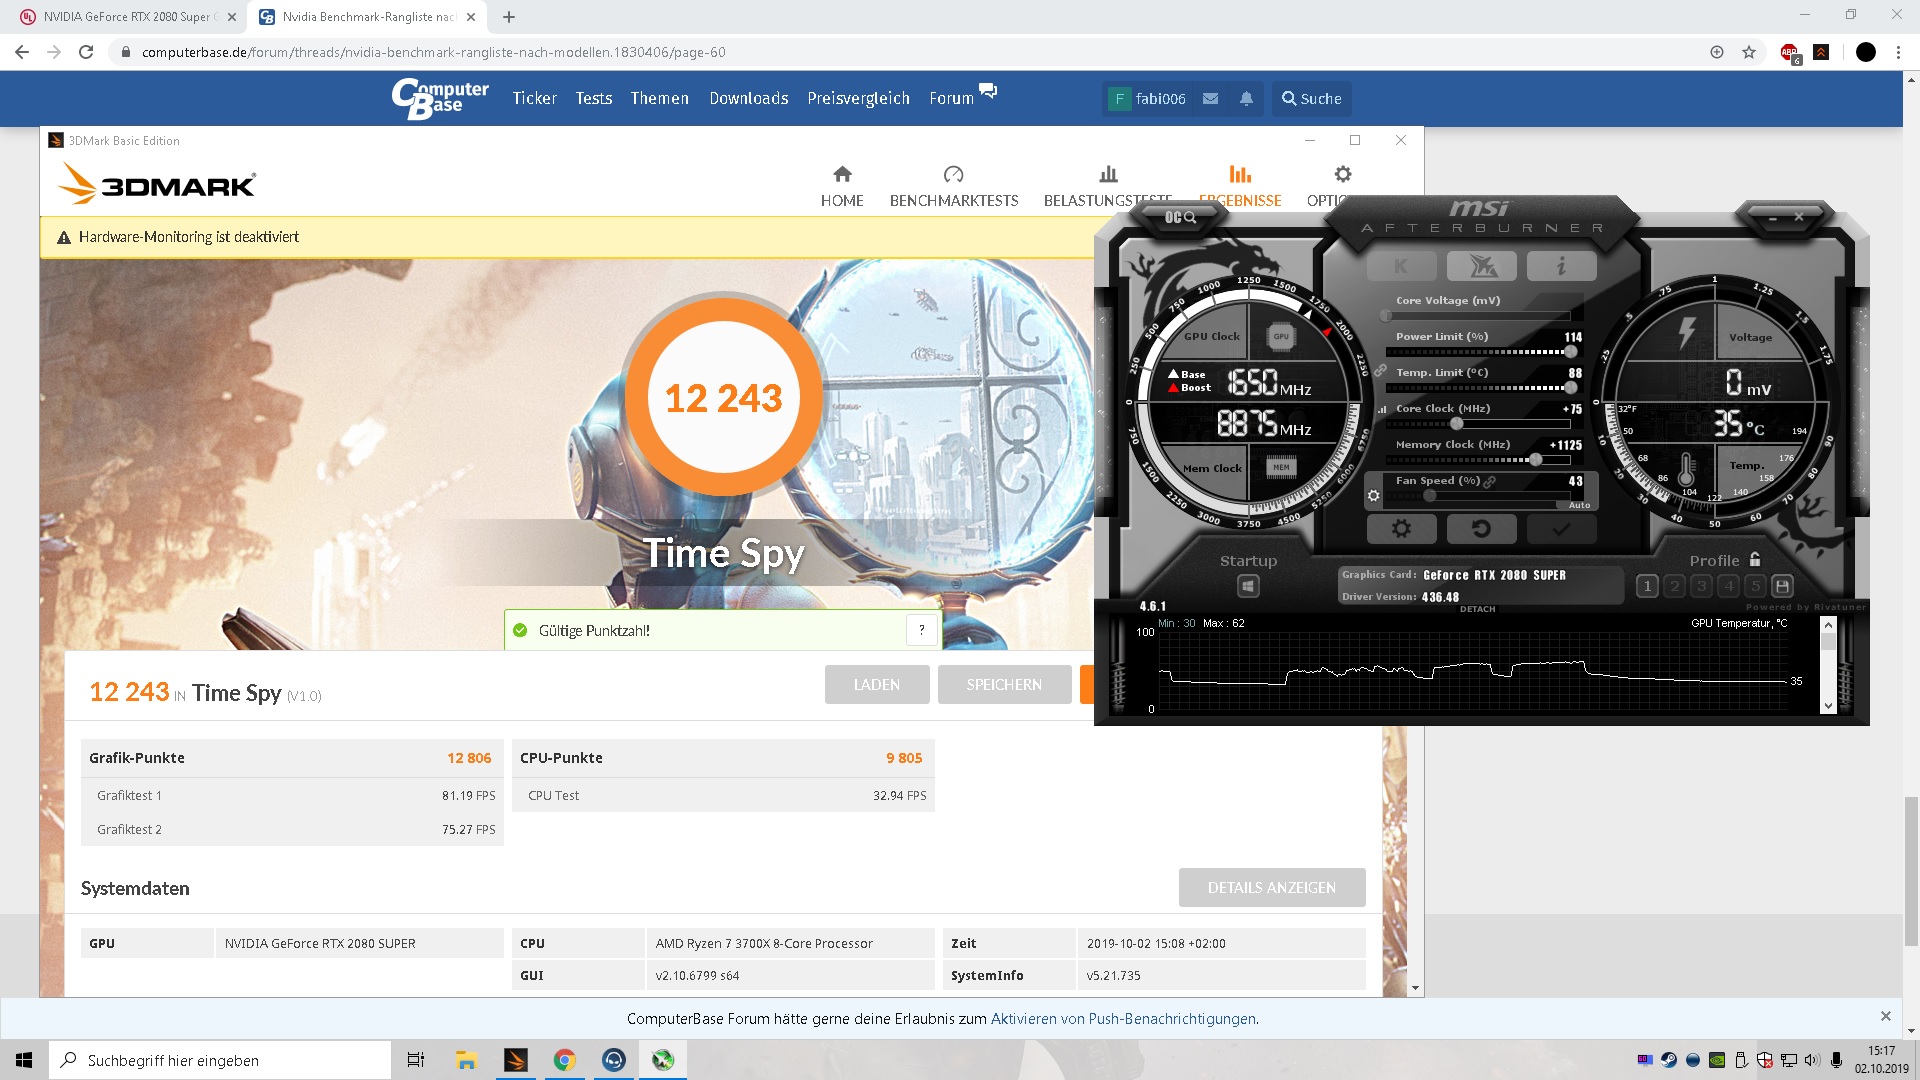Image resolution: width=1920 pixels, height=1080 pixels.
Task: Click the Memory Clock slider handle
Action: point(1535,460)
